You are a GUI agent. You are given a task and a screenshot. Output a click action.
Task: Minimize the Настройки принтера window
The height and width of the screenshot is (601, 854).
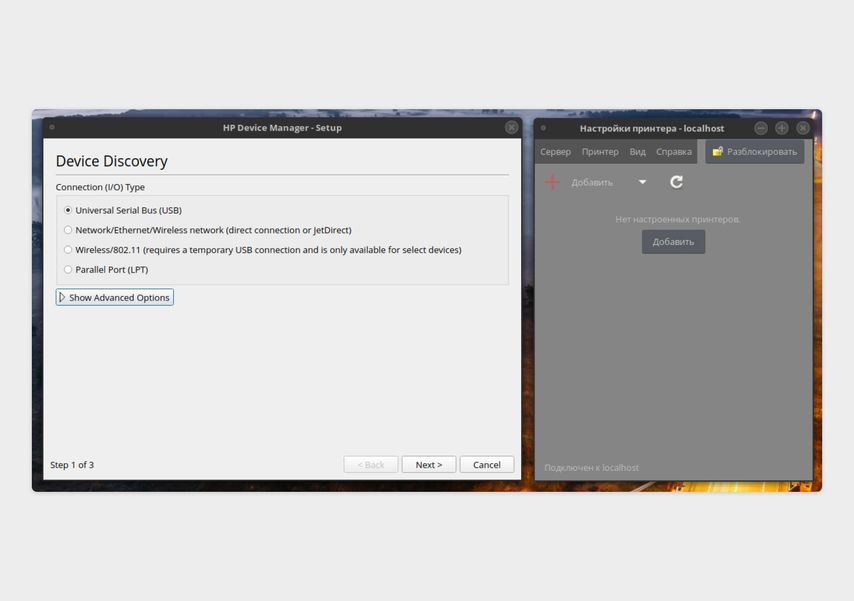point(761,128)
